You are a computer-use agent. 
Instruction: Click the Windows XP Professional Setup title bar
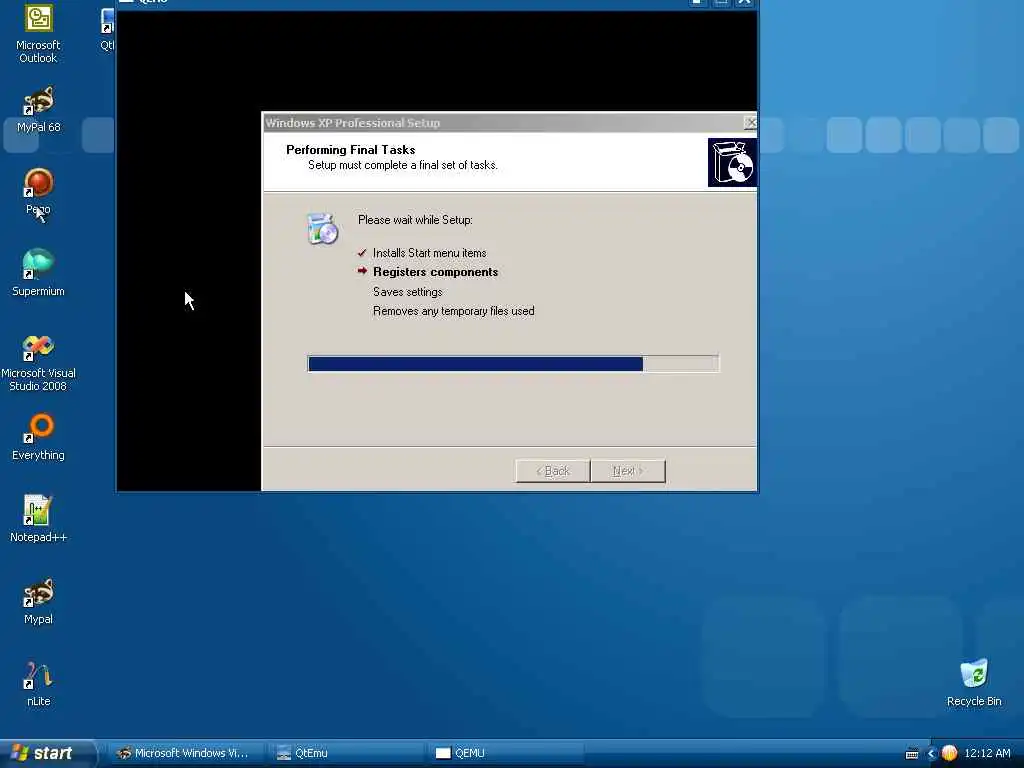point(503,122)
